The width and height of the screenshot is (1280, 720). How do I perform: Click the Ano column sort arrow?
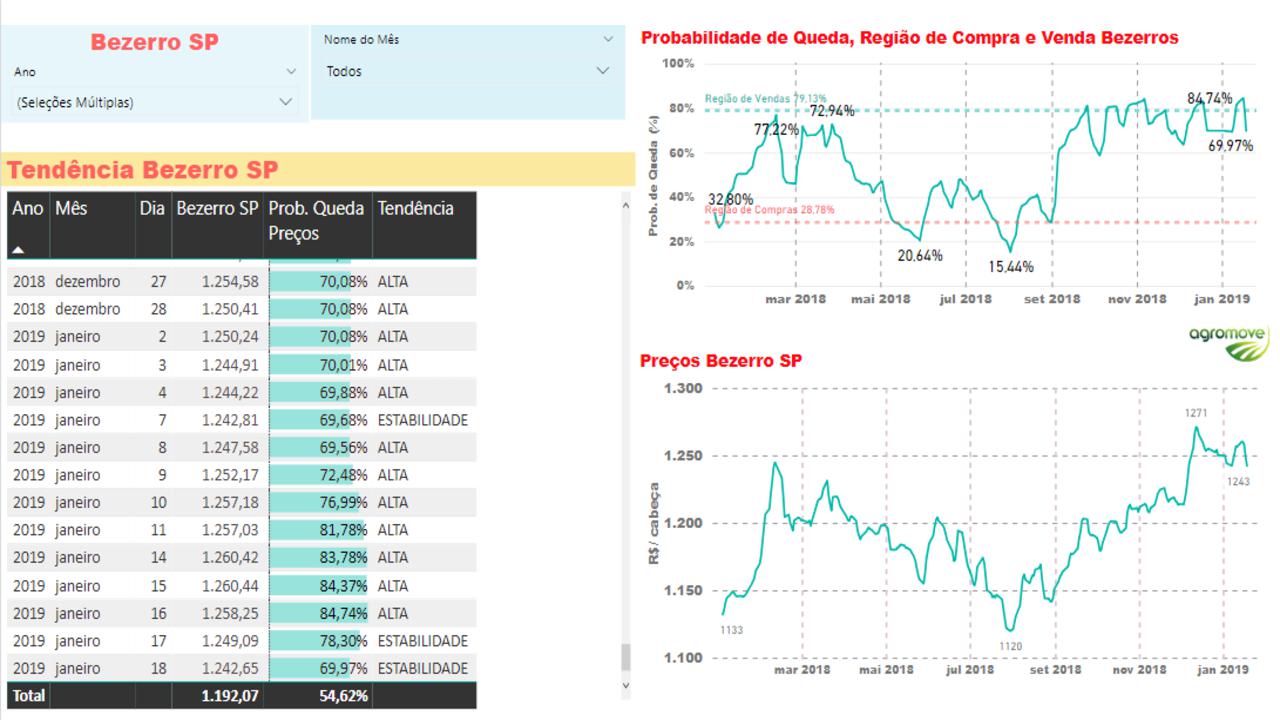coord(18,250)
